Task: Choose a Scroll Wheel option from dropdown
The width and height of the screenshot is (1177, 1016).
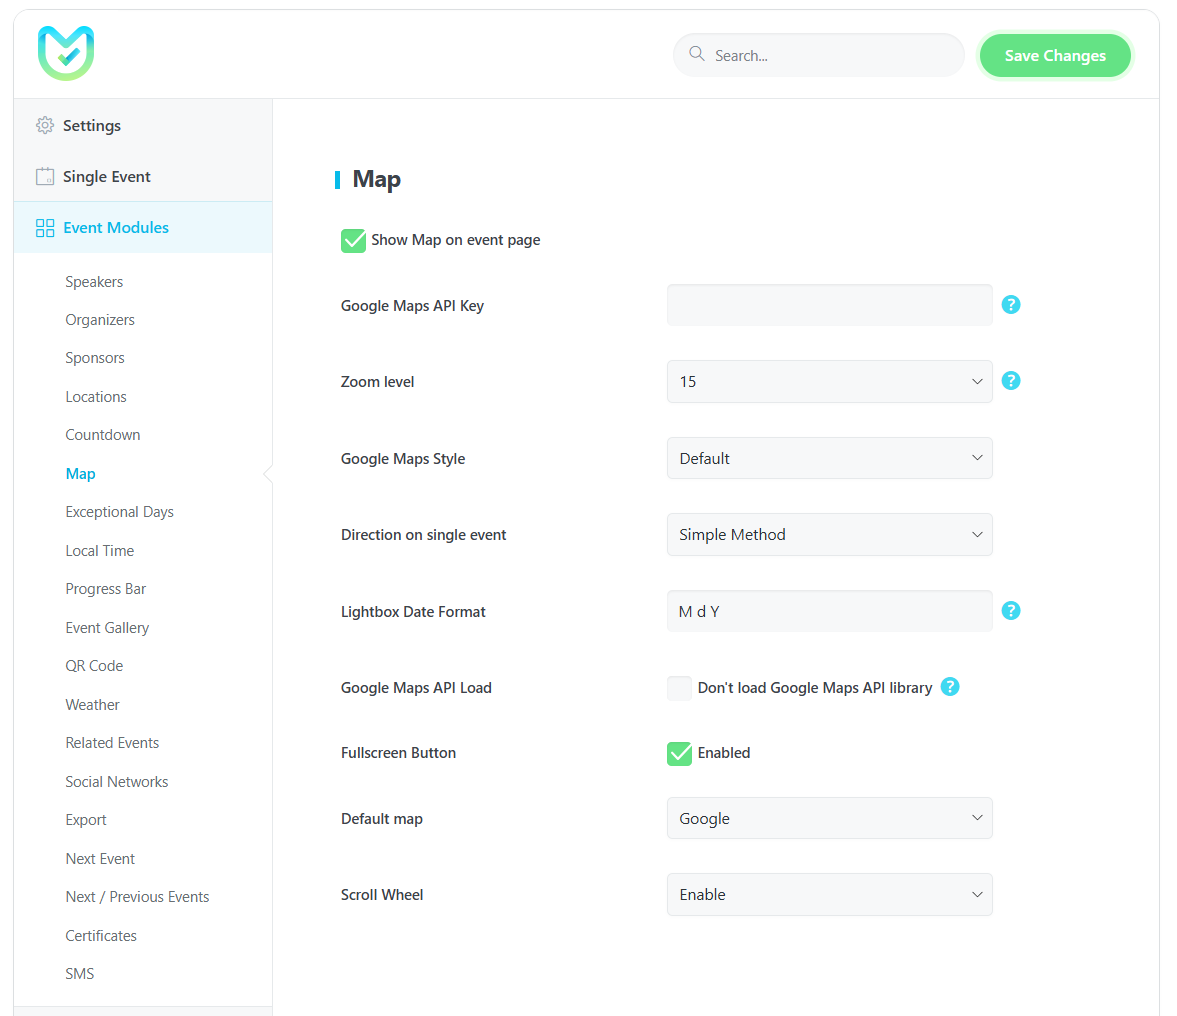Action: 829,895
